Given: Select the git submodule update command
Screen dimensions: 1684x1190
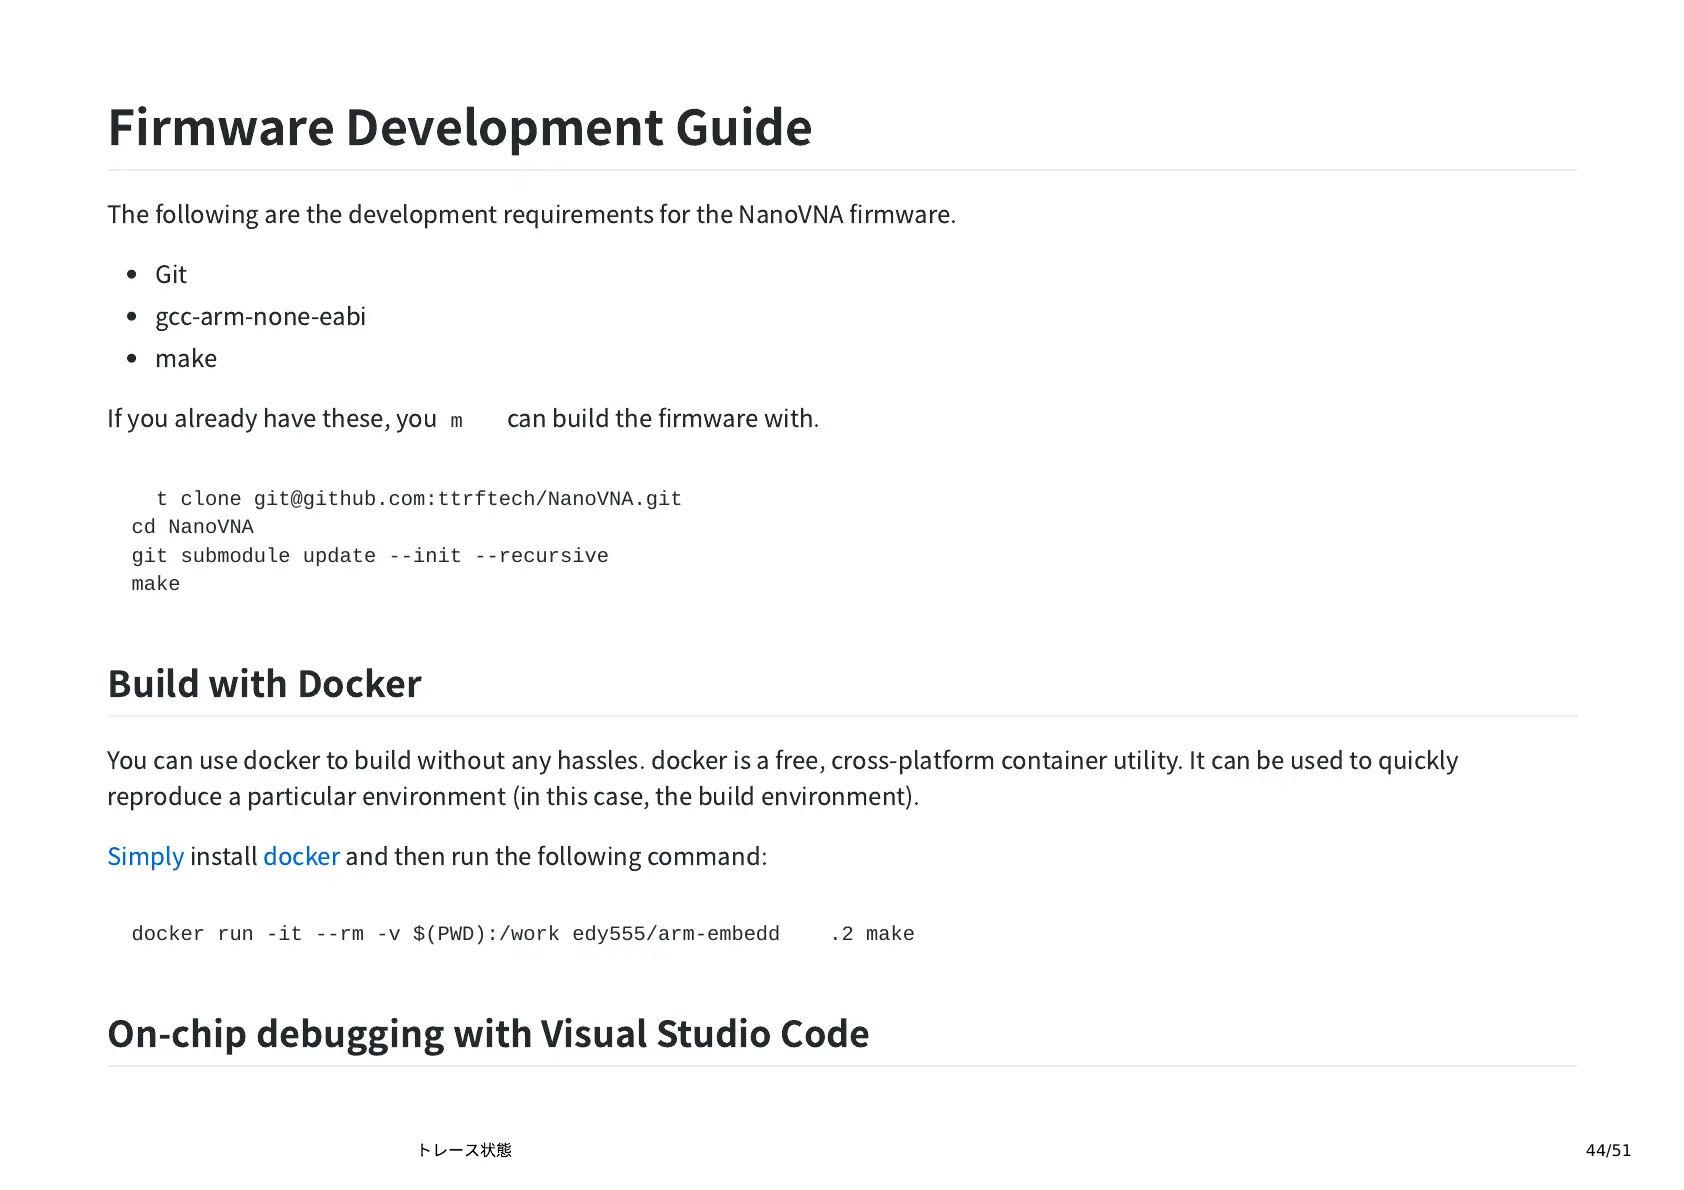Looking at the screenshot, I should 369,556.
